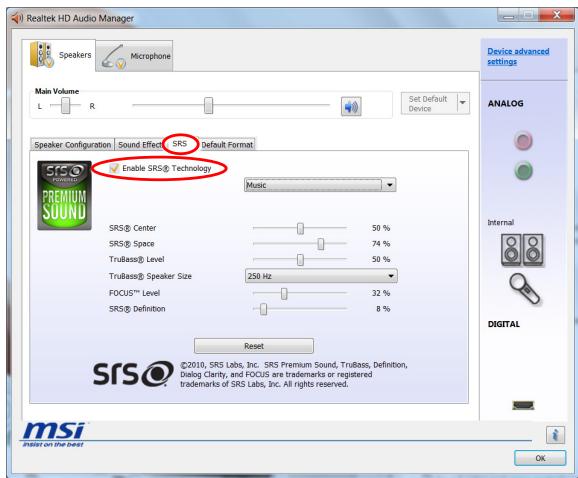Screen dimensions: 578x478
Task: Click the SRS Space slider handle
Action: (321, 244)
